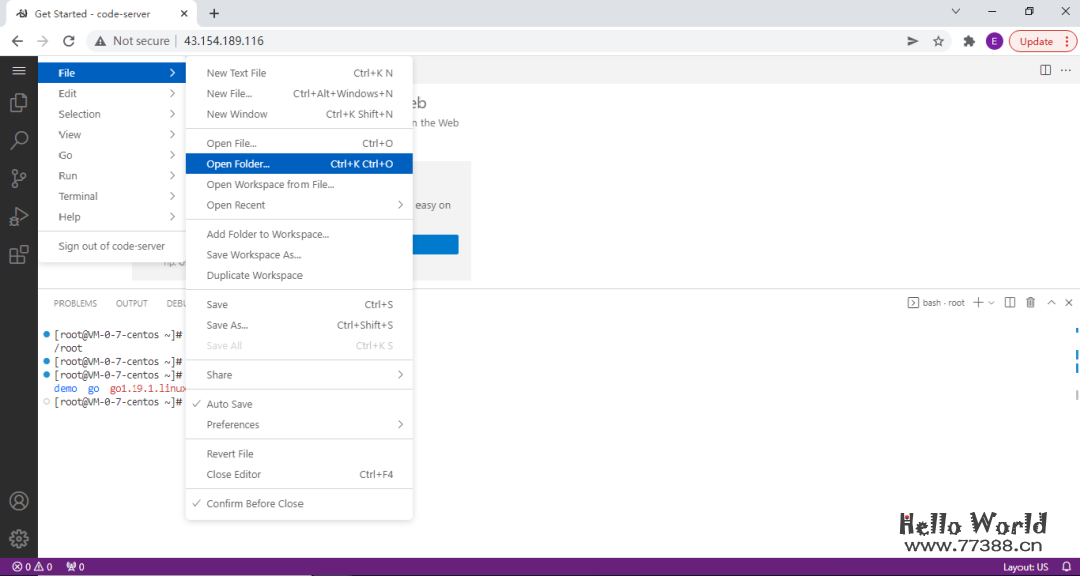1080x576 pixels.
Task: Toggle Auto Save in File menu
Action: [x=229, y=404]
